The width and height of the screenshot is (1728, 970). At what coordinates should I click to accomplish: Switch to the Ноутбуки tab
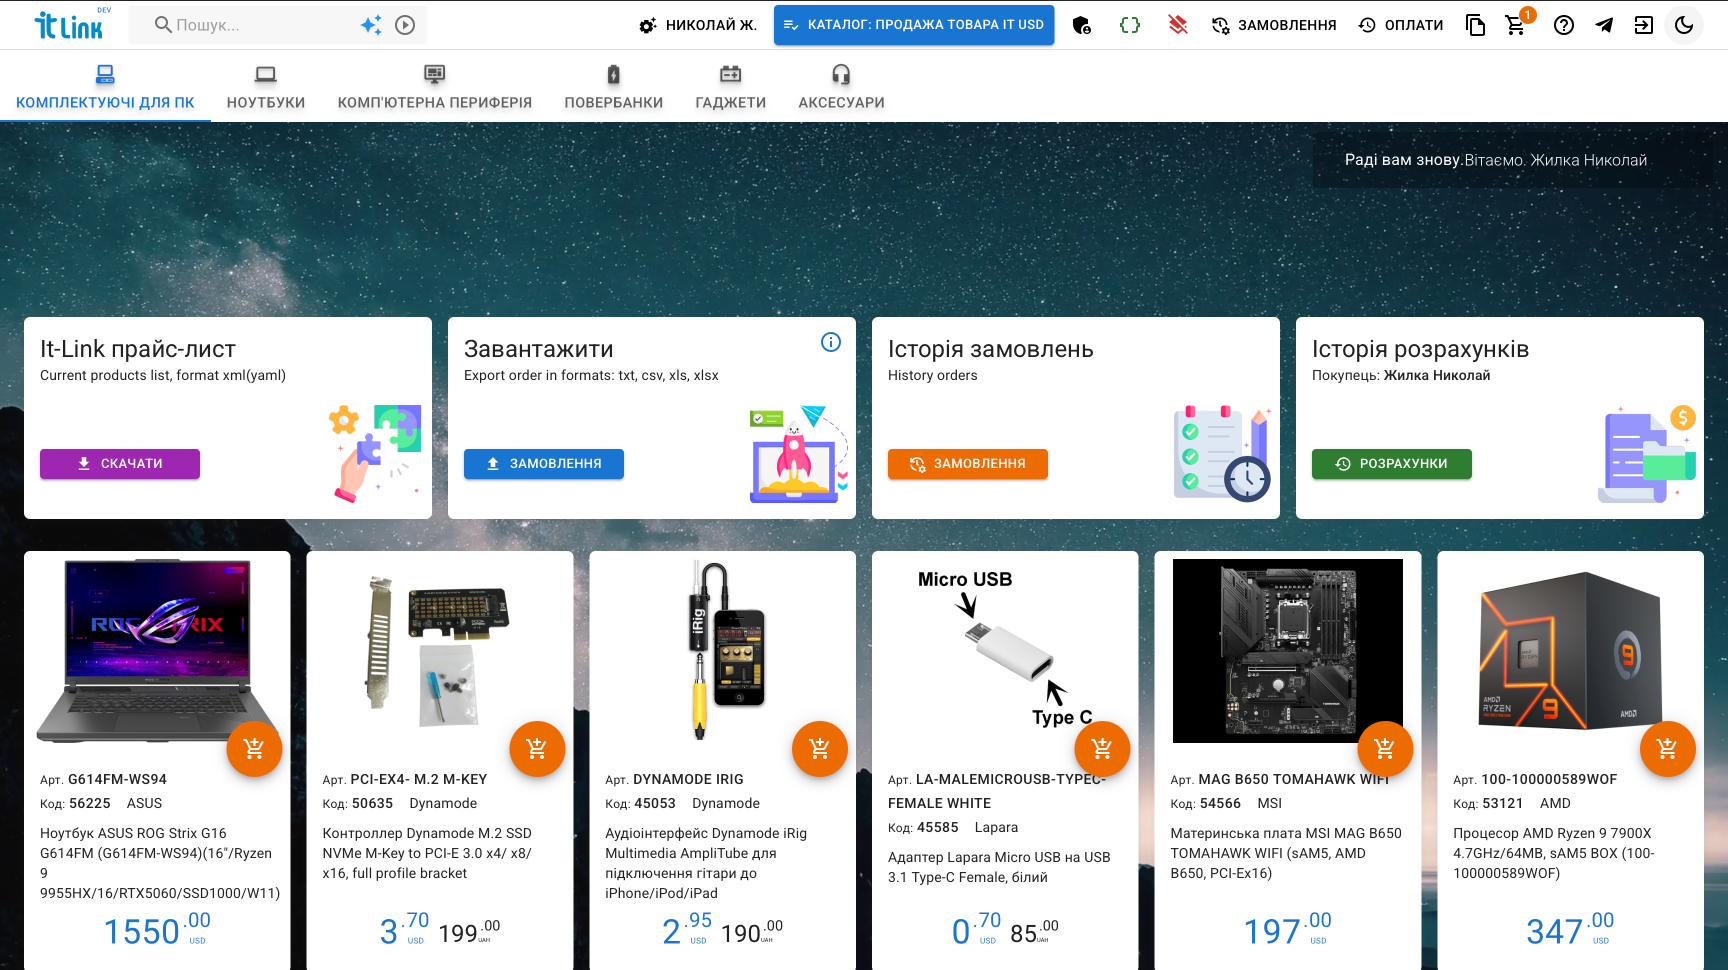coord(266,86)
